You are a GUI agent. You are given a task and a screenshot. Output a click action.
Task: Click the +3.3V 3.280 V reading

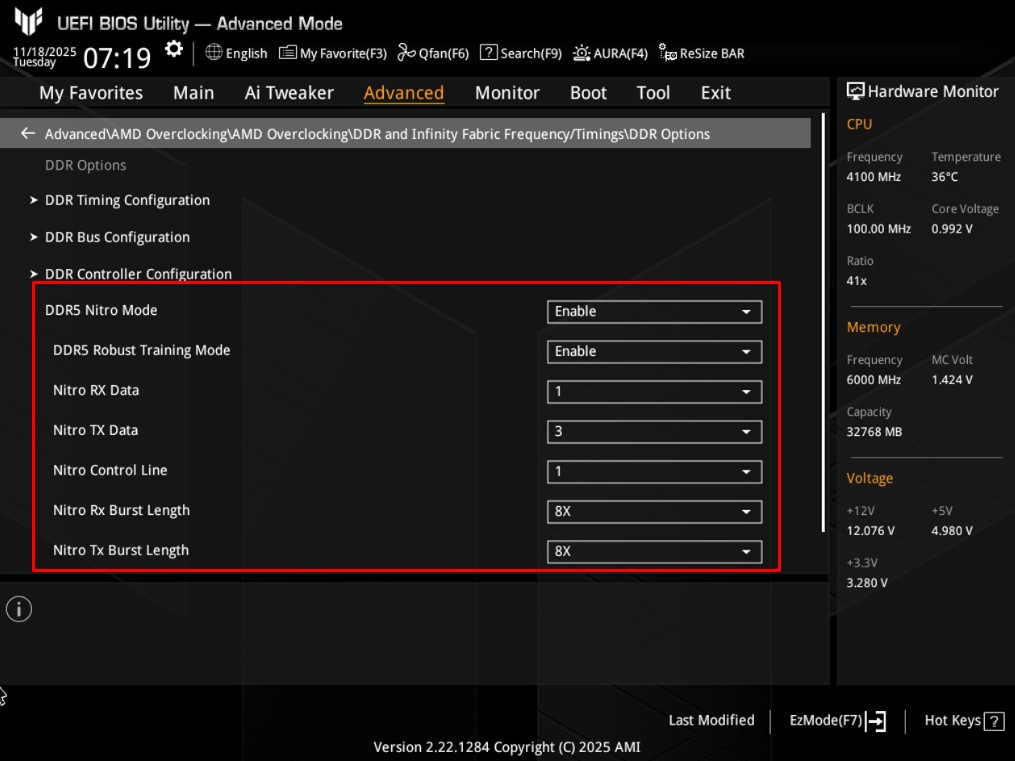(x=867, y=582)
